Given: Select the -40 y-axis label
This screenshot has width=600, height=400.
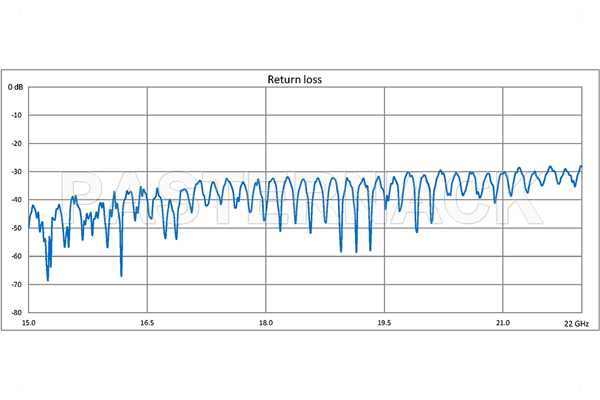Looking at the screenshot, I should [17, 200].
